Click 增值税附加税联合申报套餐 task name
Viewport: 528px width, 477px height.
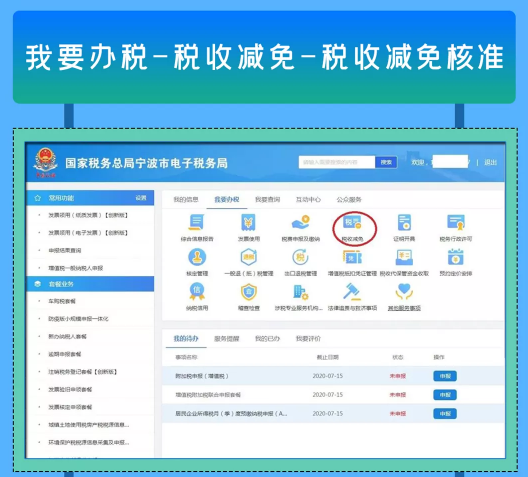click(208, 395)
